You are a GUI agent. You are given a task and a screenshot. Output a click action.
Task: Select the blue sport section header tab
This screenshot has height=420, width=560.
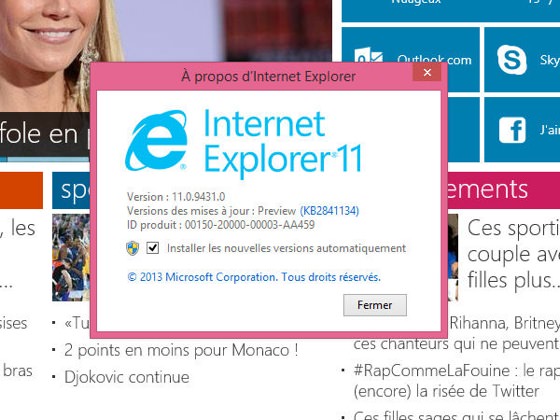71,190
